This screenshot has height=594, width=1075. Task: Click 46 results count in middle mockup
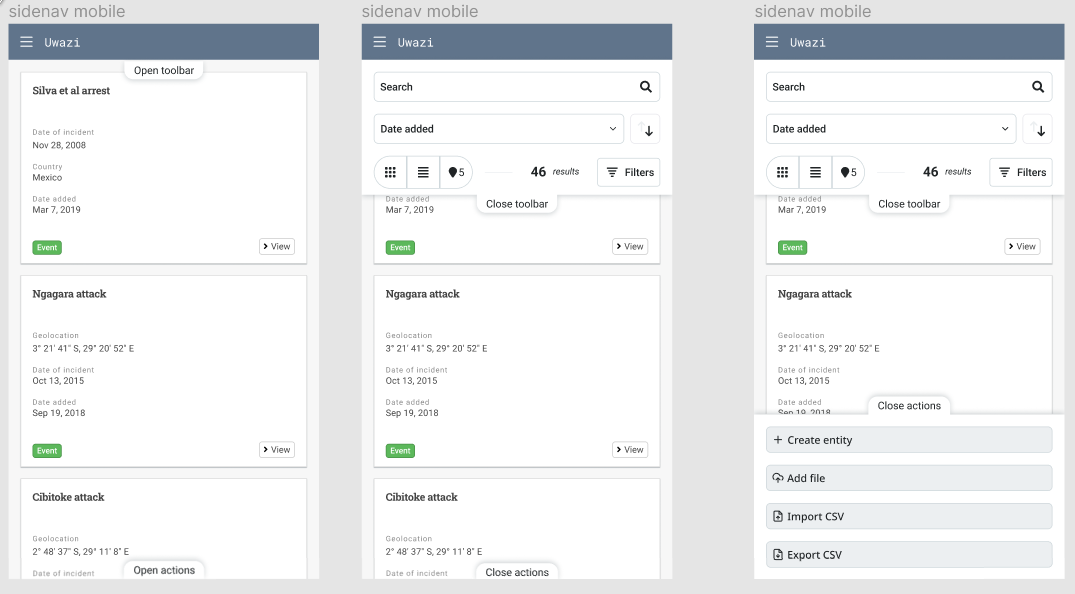[555, 171]
